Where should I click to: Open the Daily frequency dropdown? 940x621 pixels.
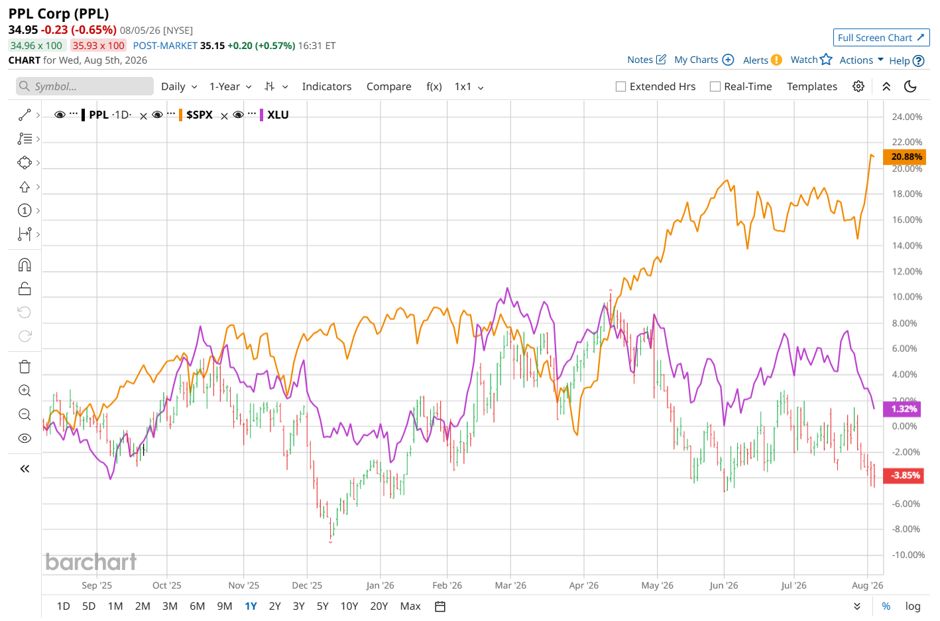179,86
